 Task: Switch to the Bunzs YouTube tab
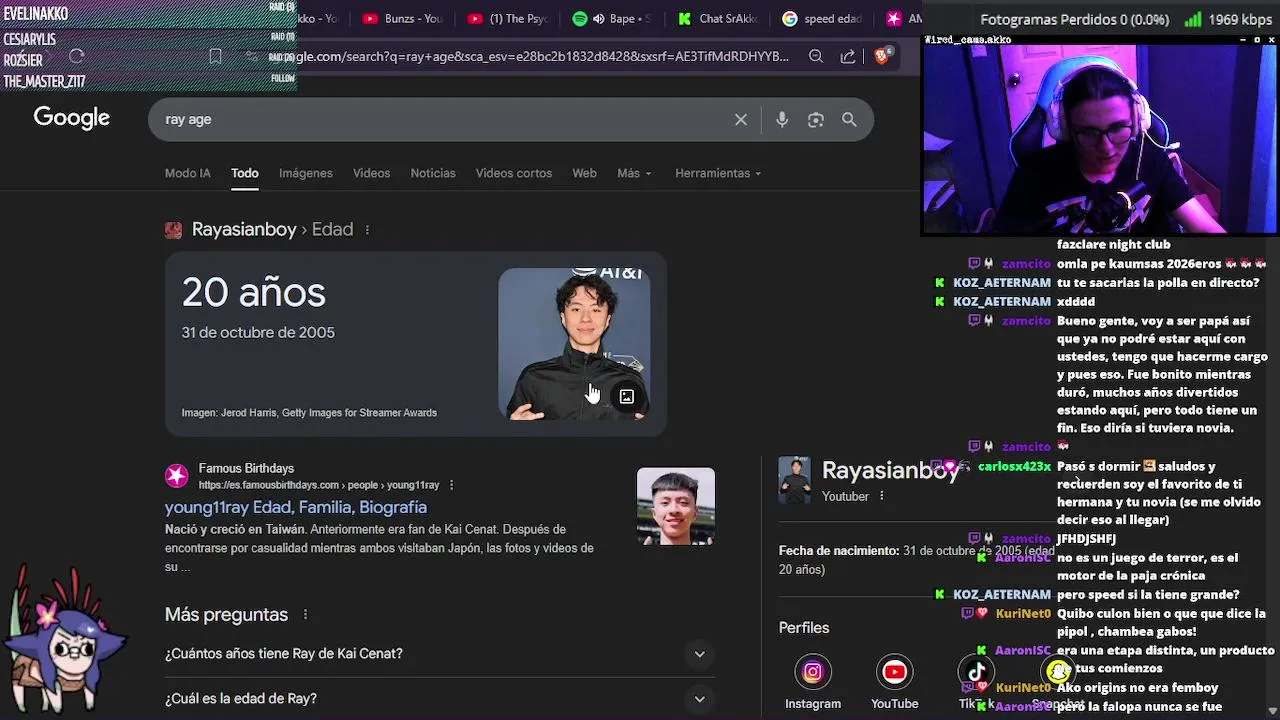click(x=402, y=19)
